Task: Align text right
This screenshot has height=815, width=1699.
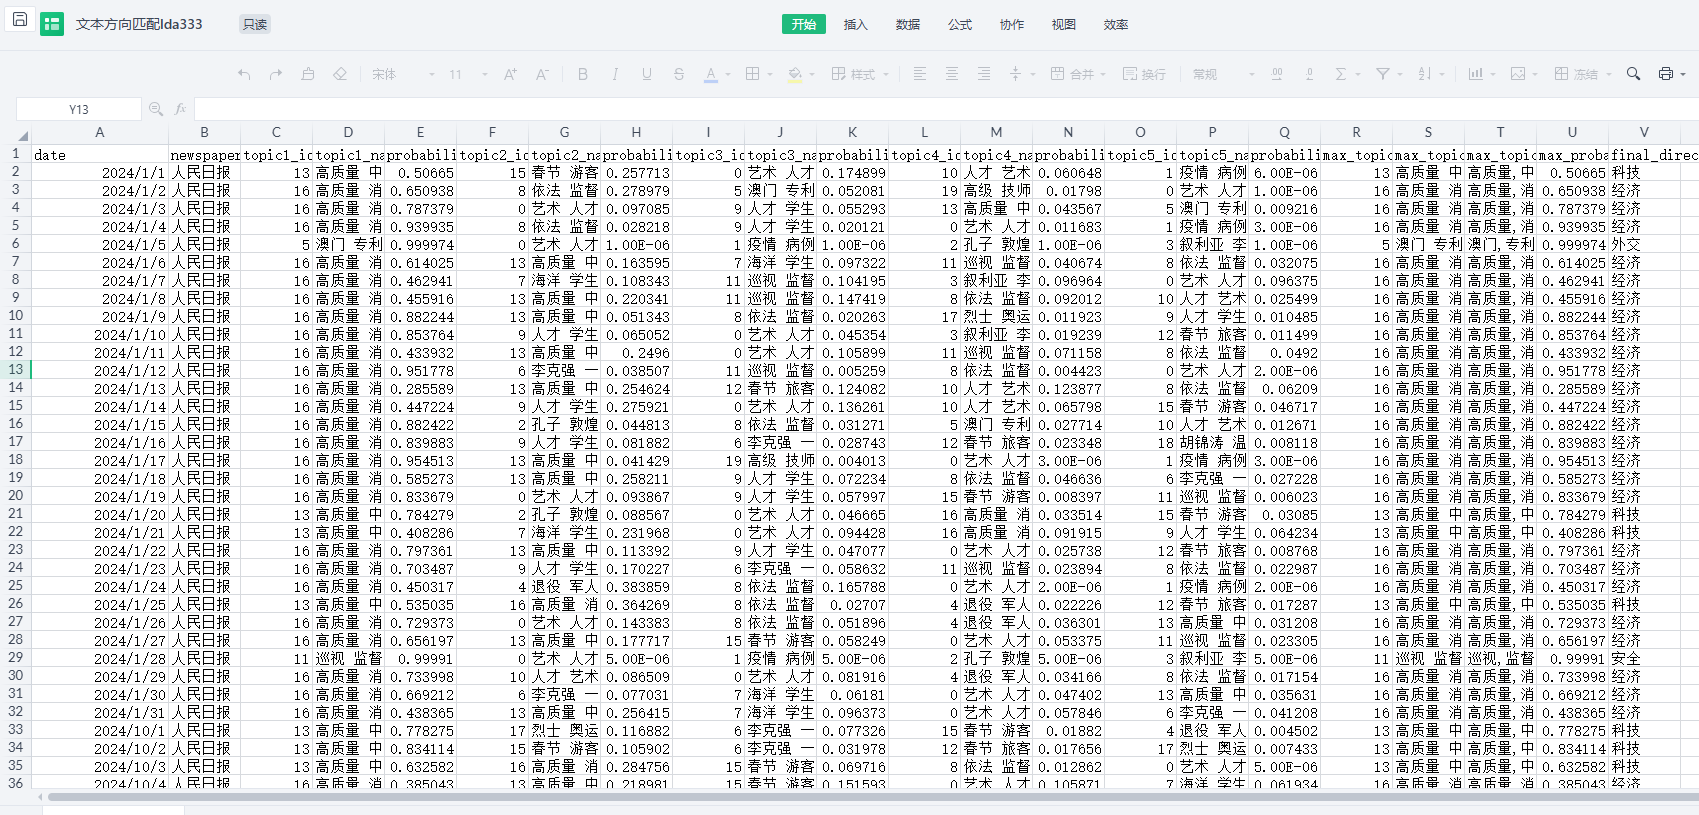Action: coord(984,74)
